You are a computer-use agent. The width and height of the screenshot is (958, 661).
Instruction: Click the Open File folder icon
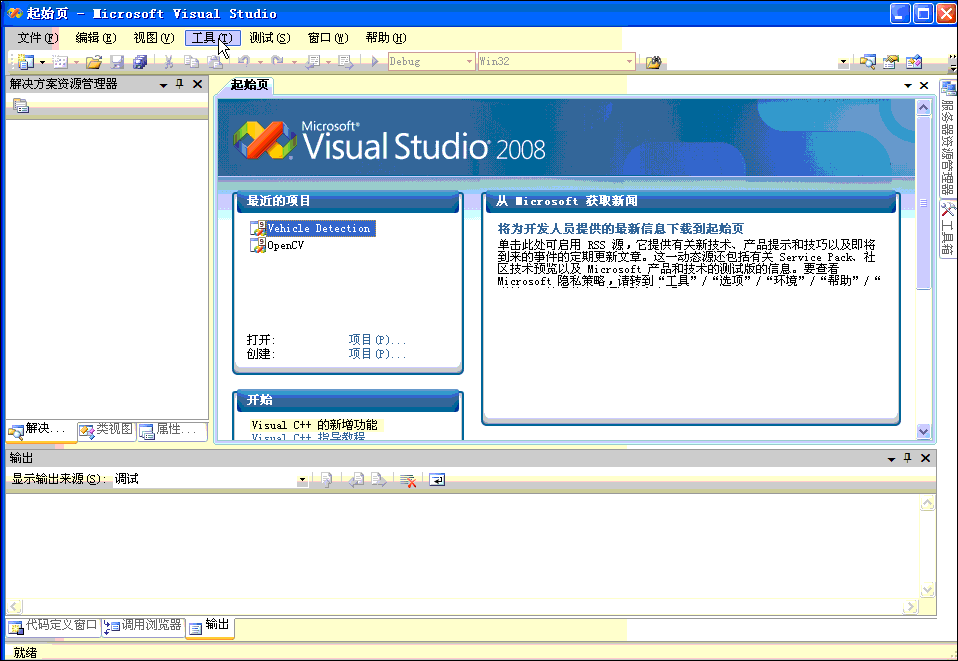94,62
